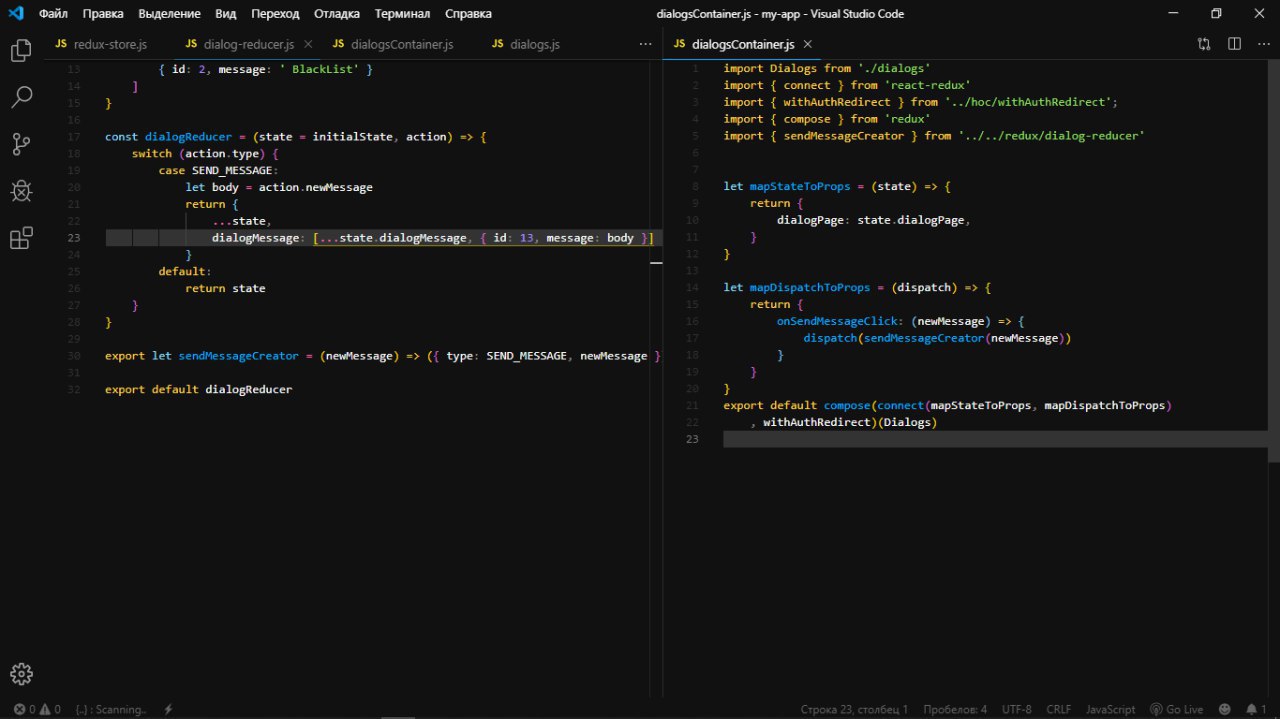Open the Терминал menu
This screenshot has width=1280, height=719.
402,14
